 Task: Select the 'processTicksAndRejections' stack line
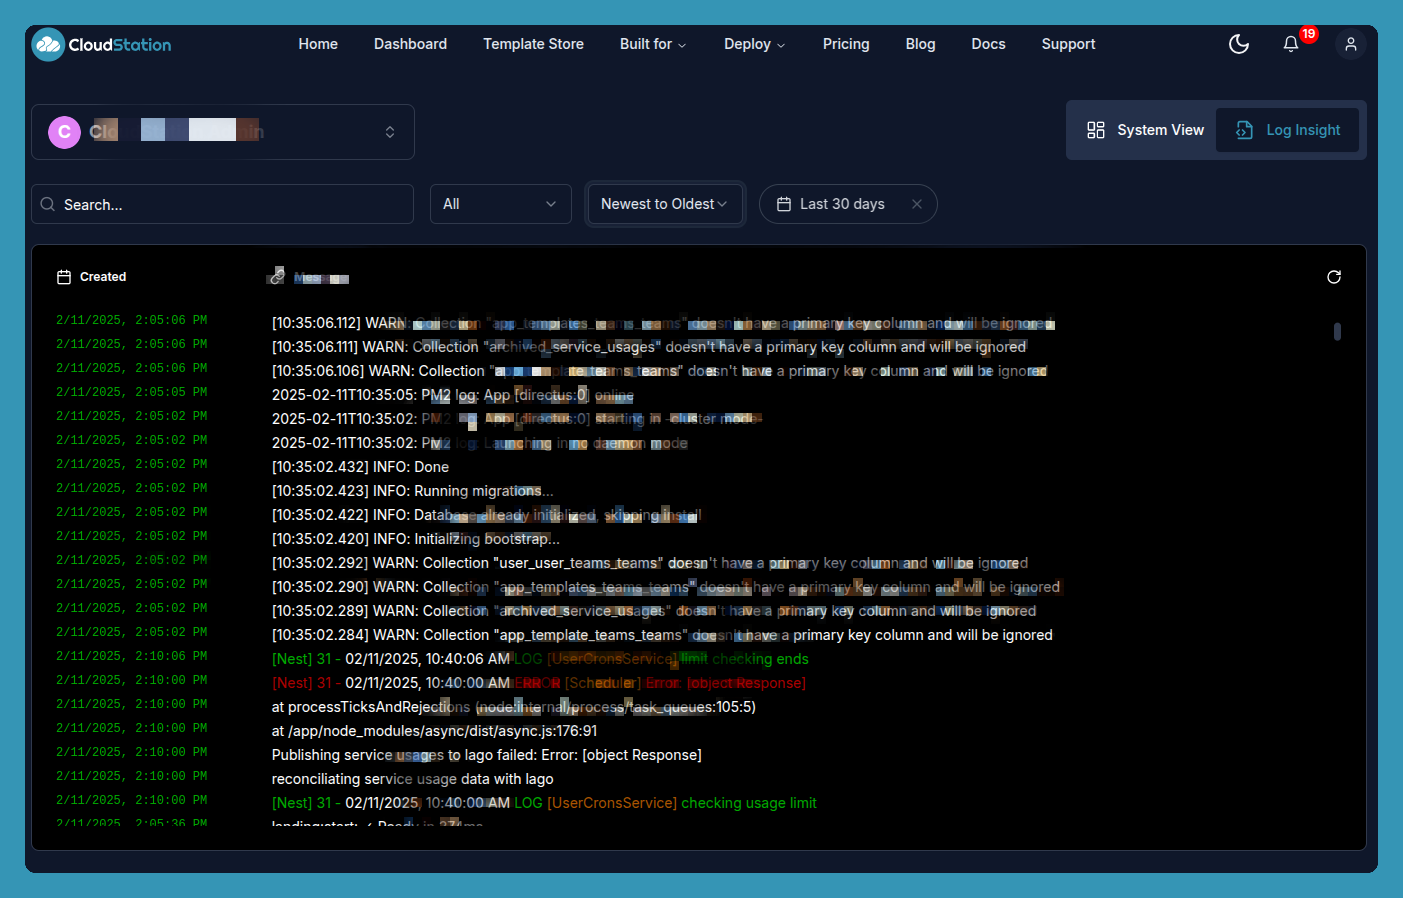[x=514, y=707]
